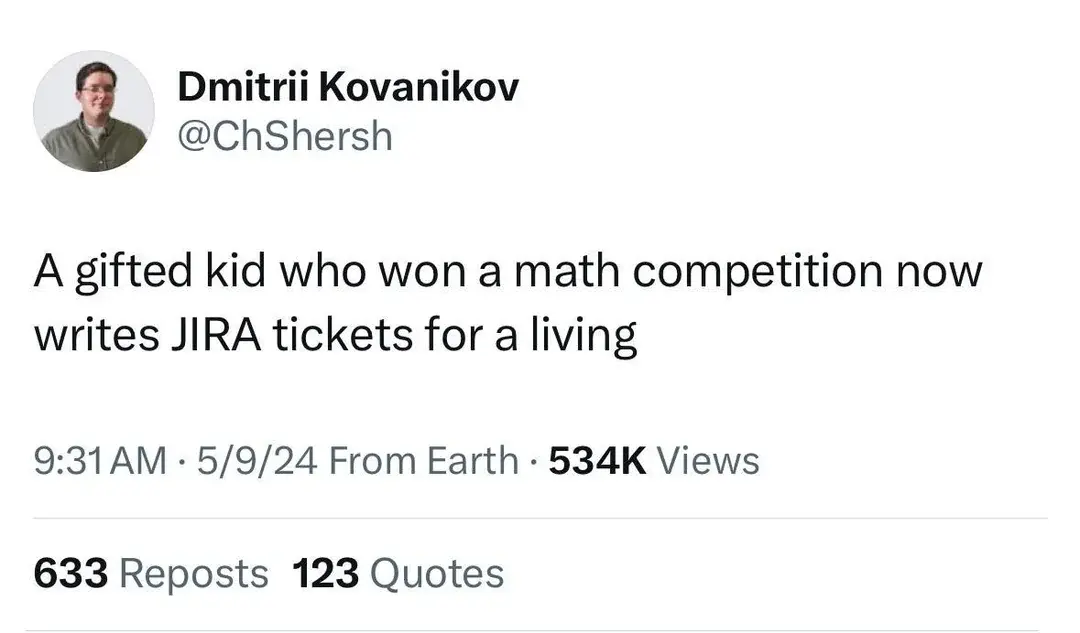
Task: Click the first line of tweet text
Action: tap(508, 271)
